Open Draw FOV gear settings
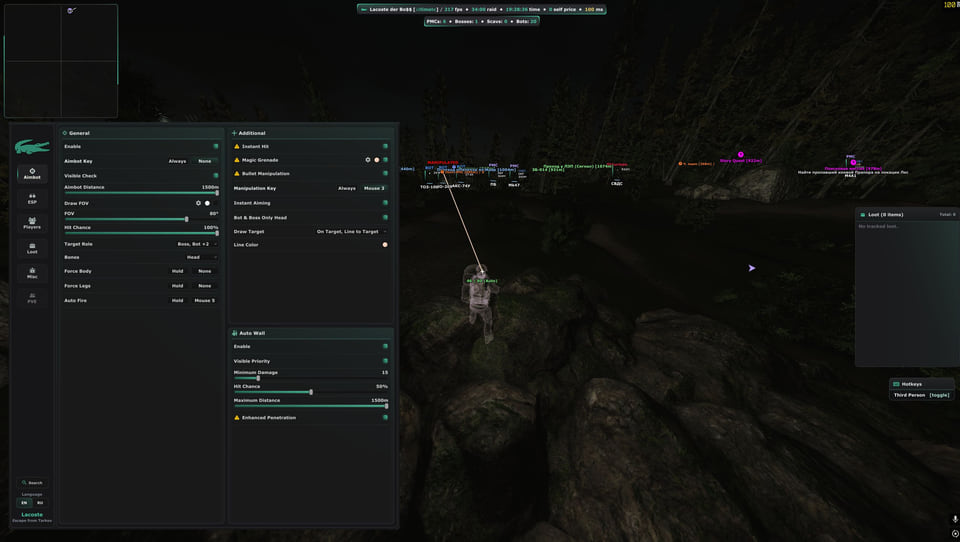Screen dimensions: 960x542 tap(198, 203)
